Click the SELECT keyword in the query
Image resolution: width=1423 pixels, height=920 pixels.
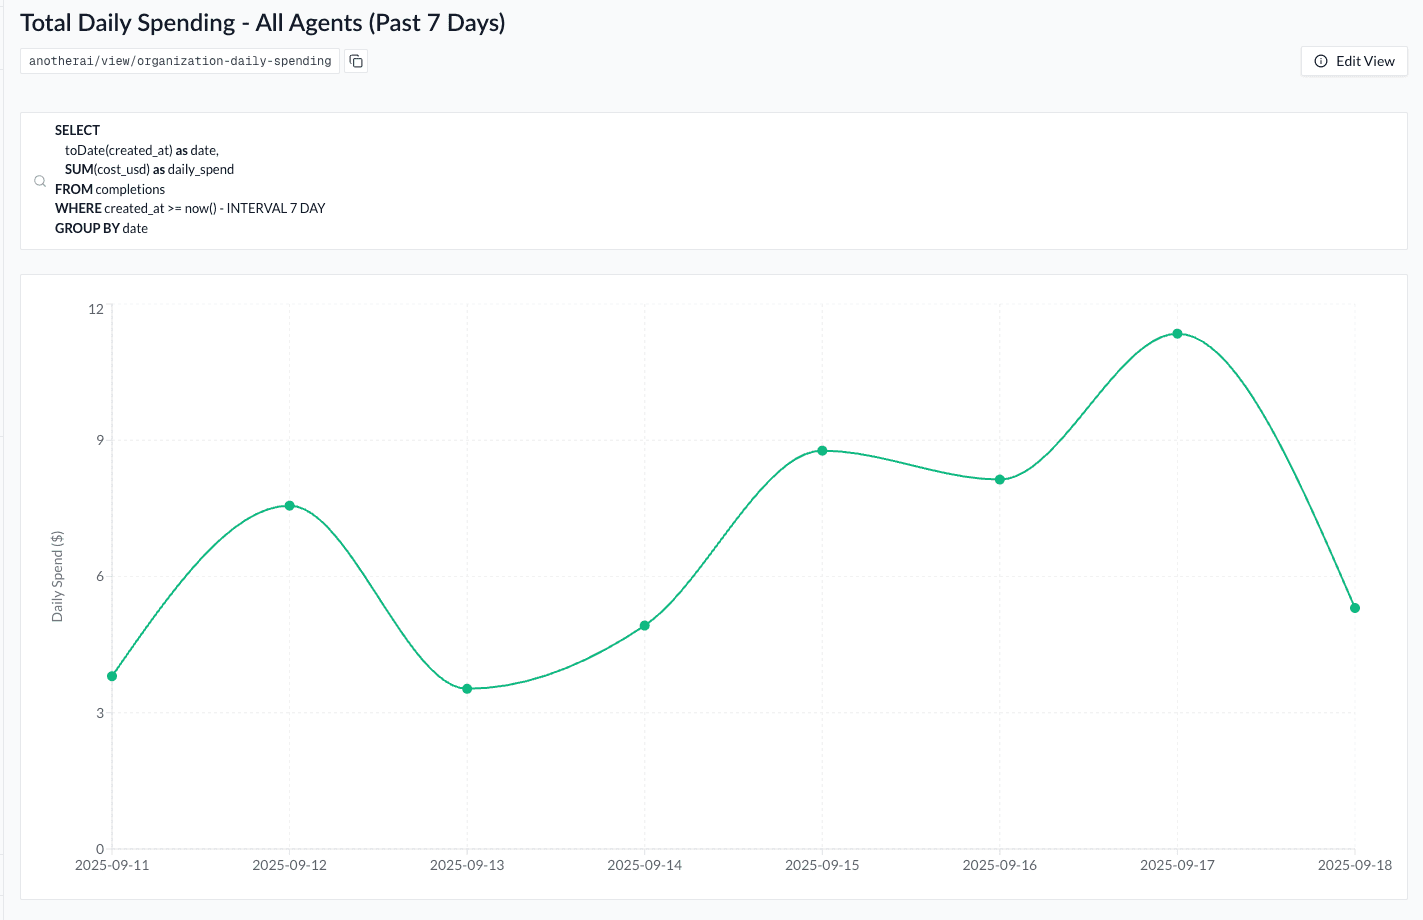[x=77, y=130]
